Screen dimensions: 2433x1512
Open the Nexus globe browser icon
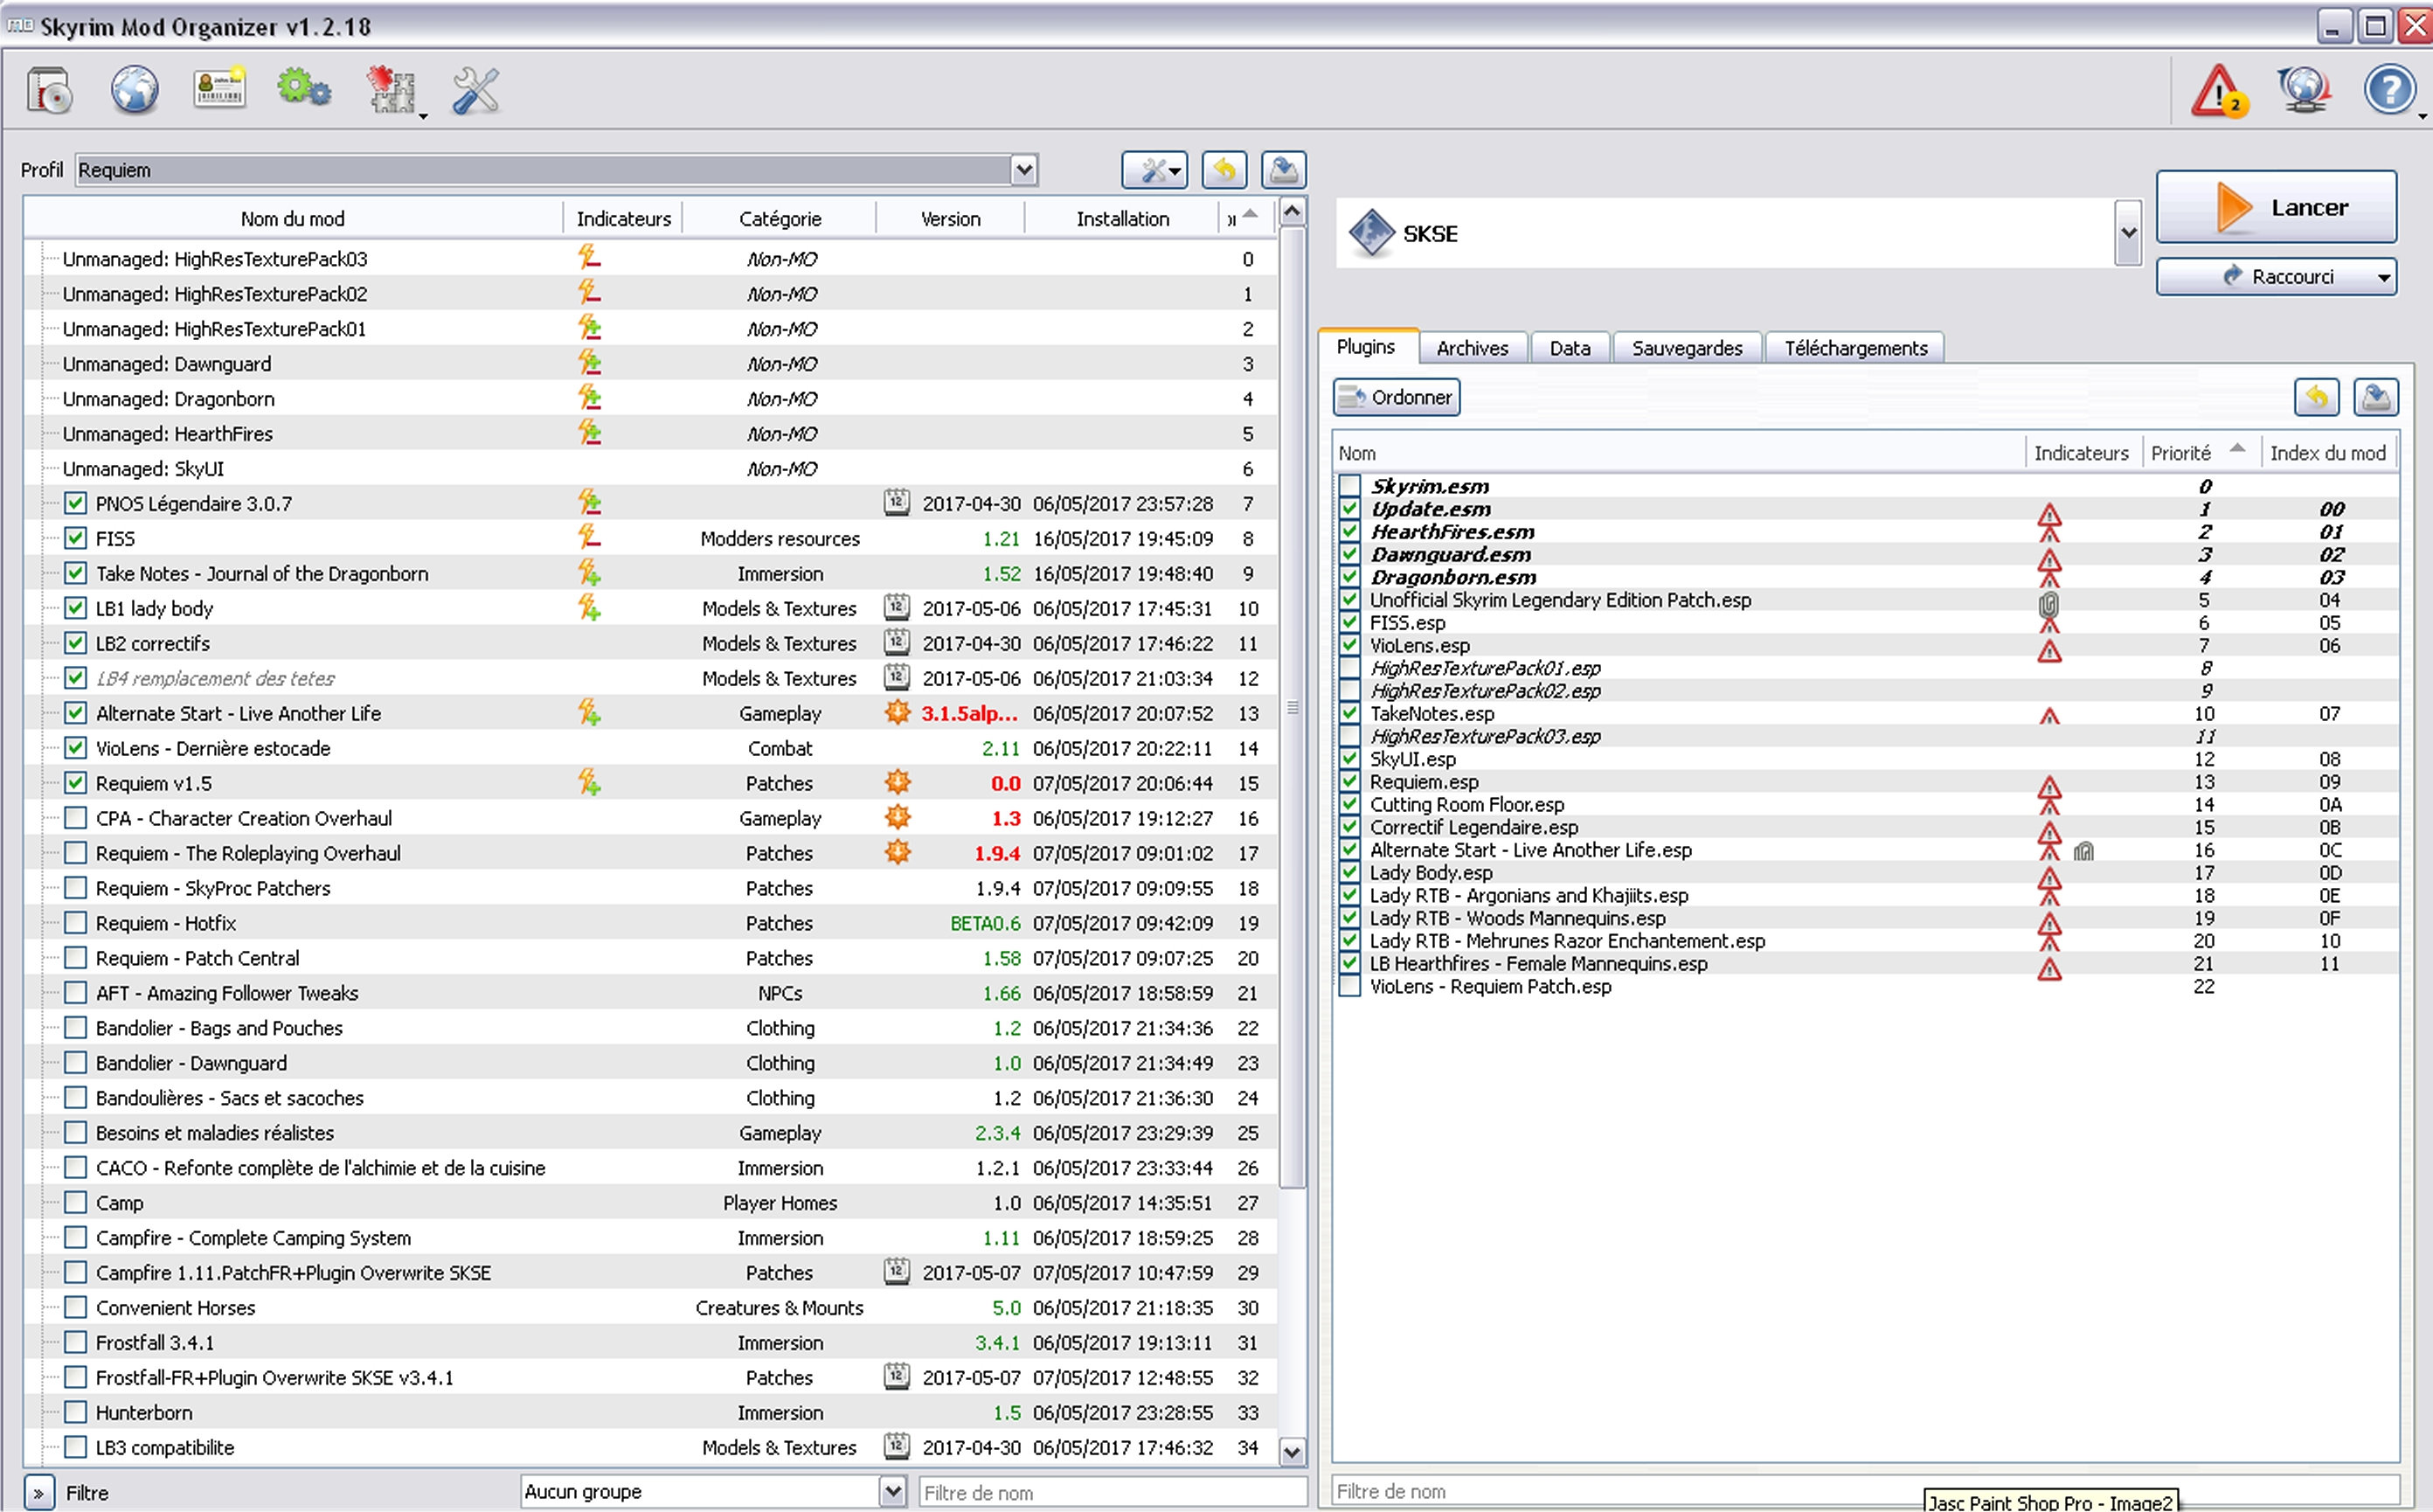point(134,91)
